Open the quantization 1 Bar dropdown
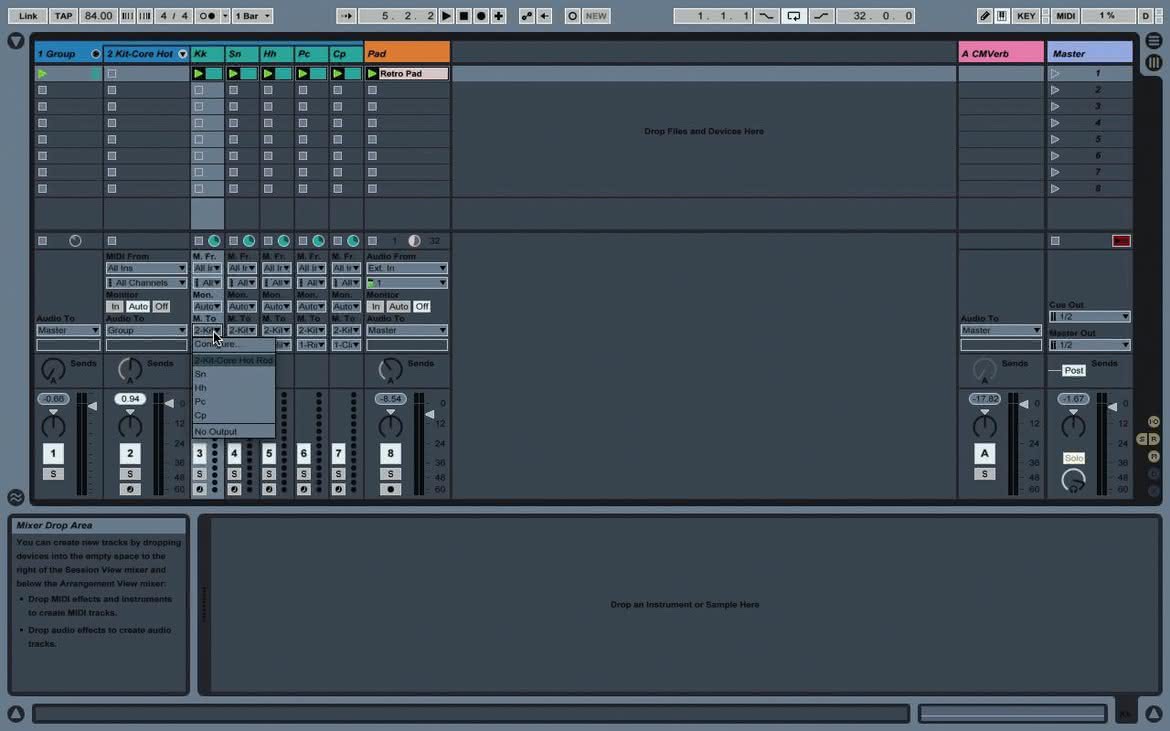1170x731 pixels. pyautogui.click(x=252, y=16)
